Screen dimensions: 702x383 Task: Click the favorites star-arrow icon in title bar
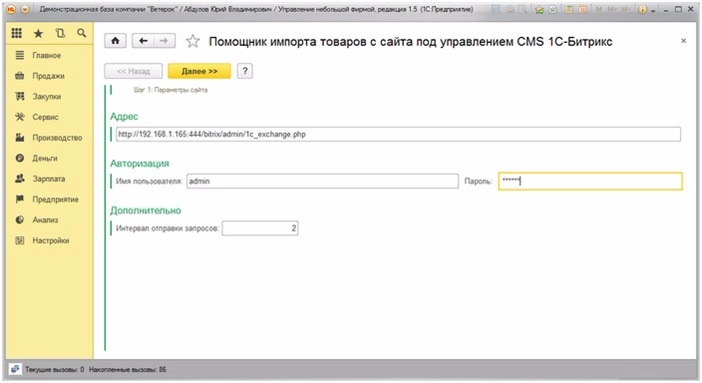coord(539,9)
